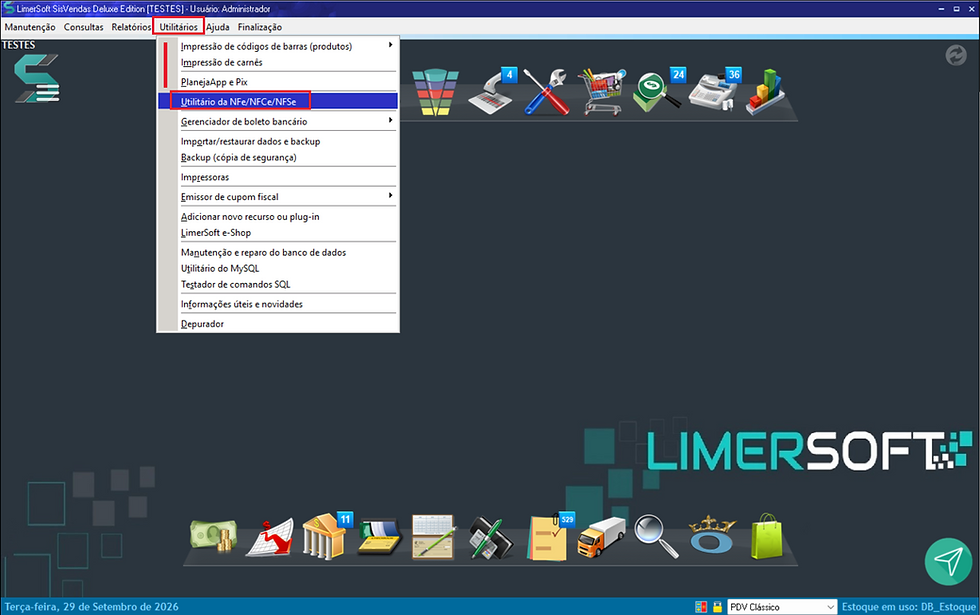
Task: Click the Utilitários menu
Action: tap(179, 27)
